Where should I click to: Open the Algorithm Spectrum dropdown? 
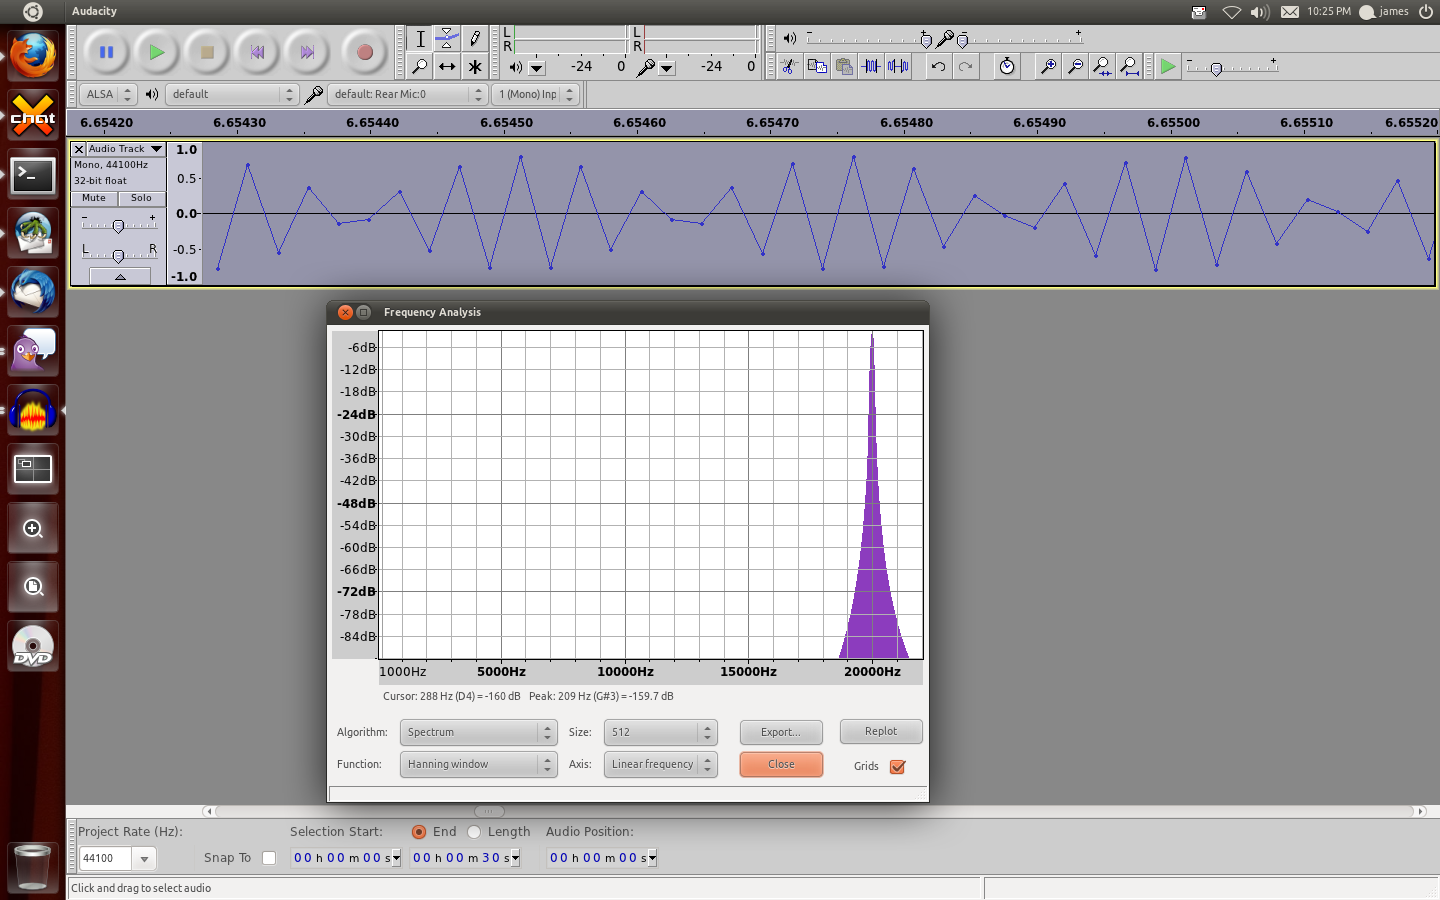click(478, 733)
